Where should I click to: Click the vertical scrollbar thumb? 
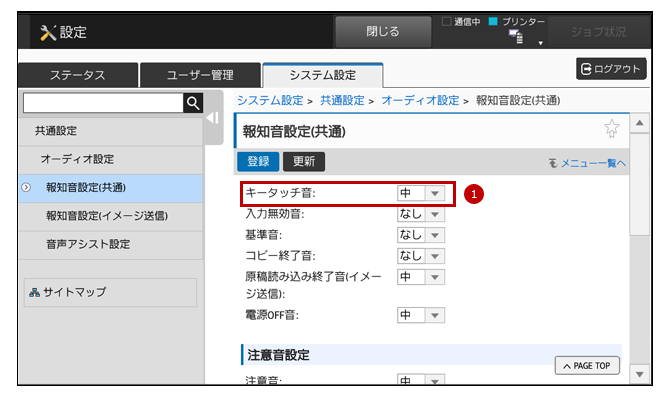[640, 184]
